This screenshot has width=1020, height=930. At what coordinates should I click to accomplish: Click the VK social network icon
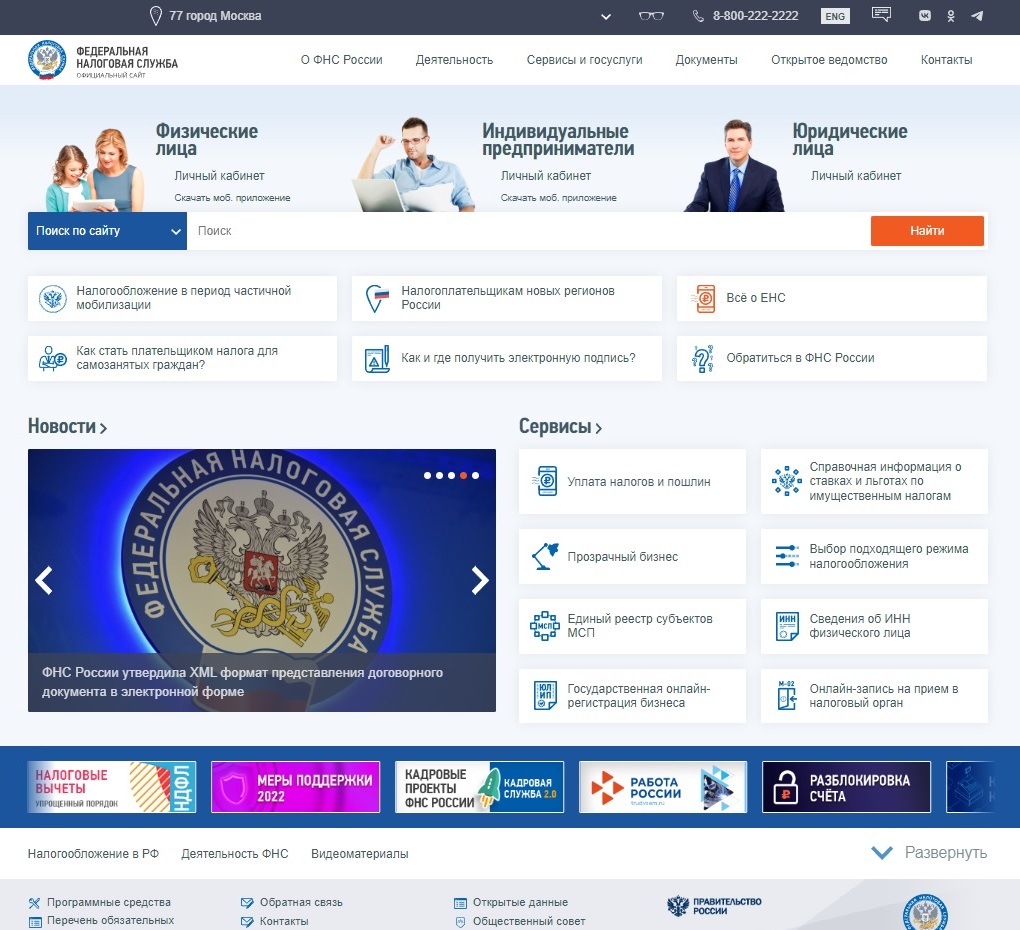click(x=925, y=16)
